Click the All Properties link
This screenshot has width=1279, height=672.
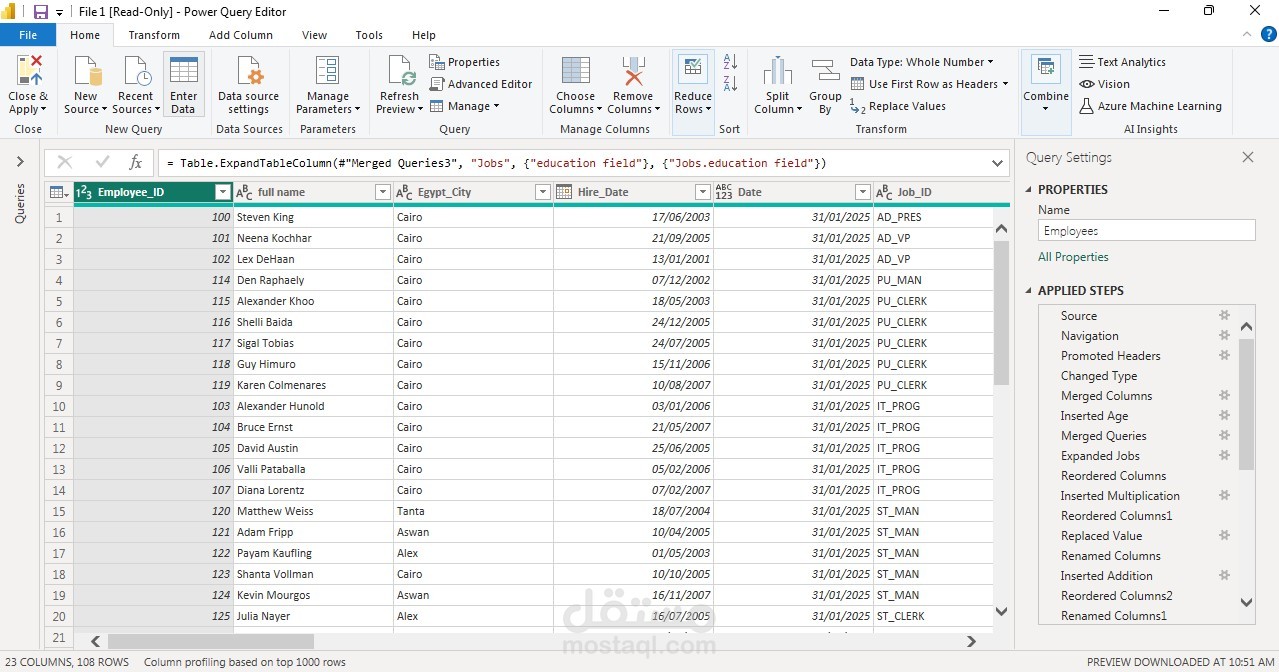[1073, 257]
